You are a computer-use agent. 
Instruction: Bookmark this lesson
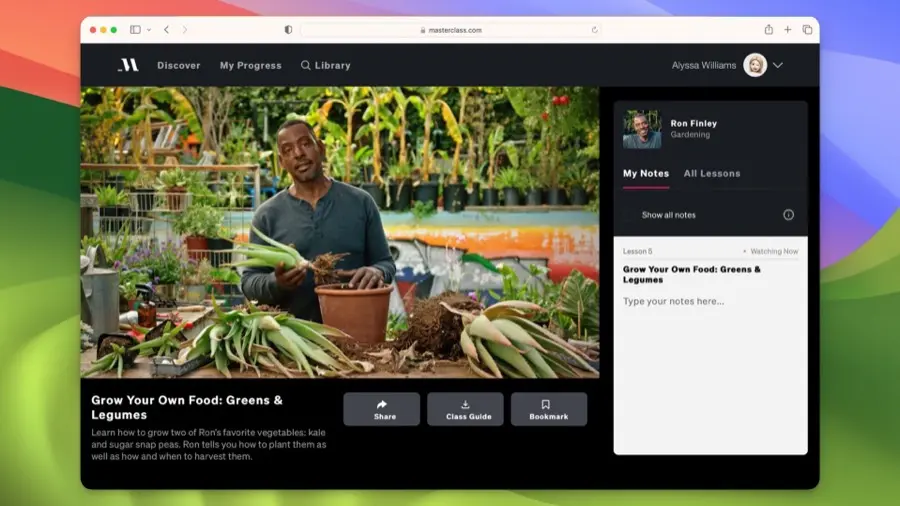[x=548, y=409]
